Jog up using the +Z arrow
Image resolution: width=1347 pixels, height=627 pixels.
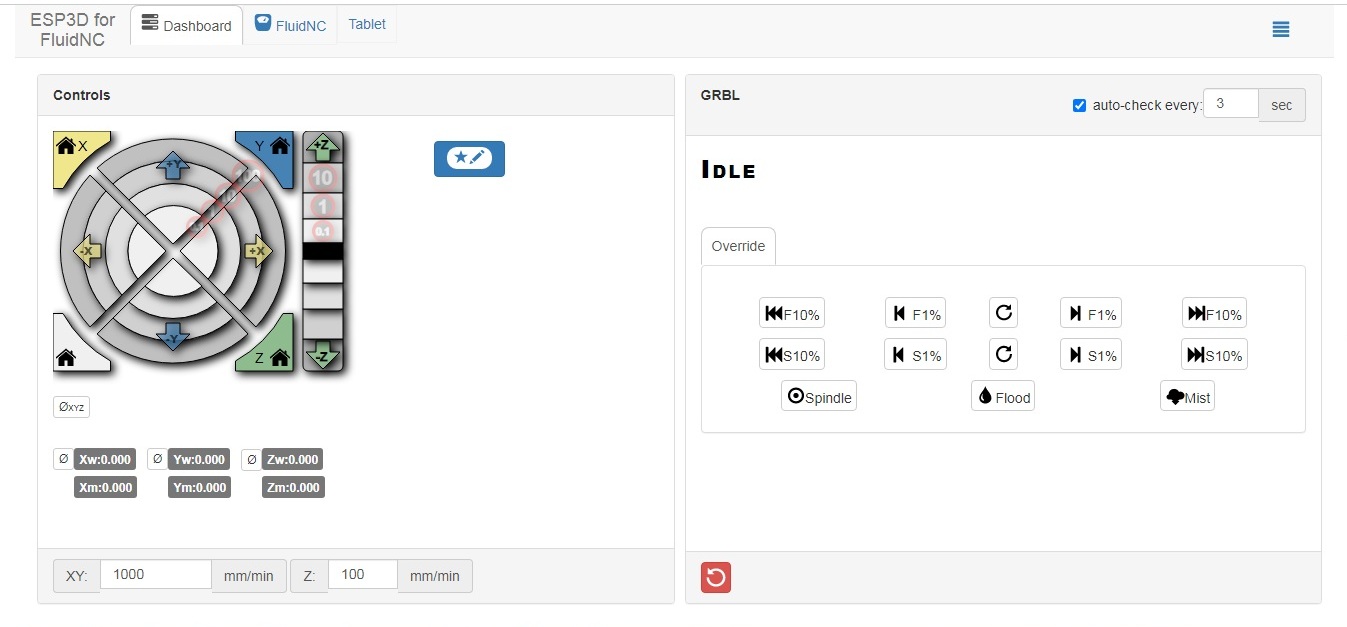point(322,147)
